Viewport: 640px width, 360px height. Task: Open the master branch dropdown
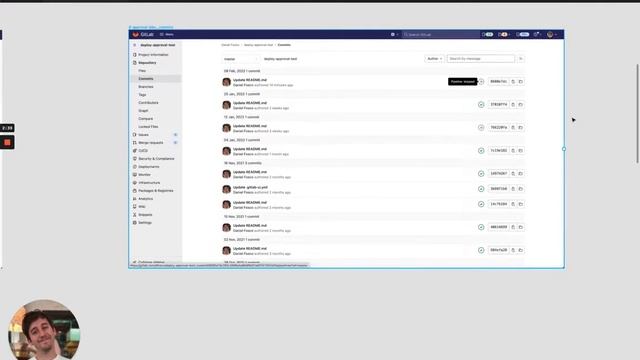[x=240, y=59]
